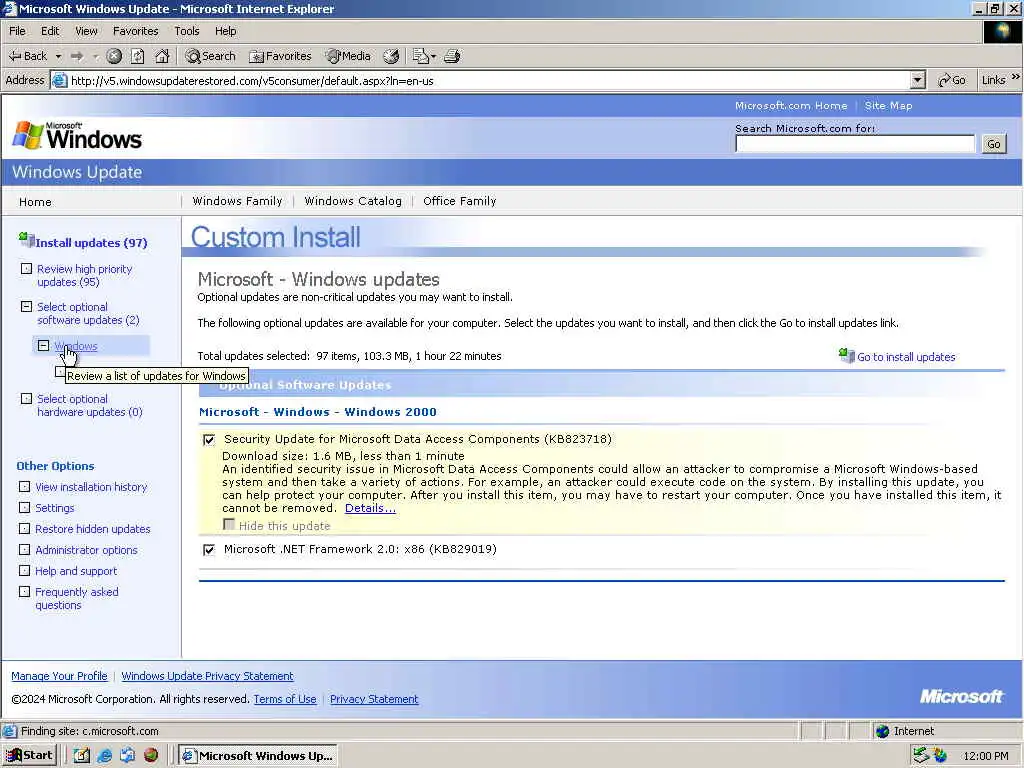Click the Install updates (97) icon
Screen dimensions: 1024x768
[26, 240]
